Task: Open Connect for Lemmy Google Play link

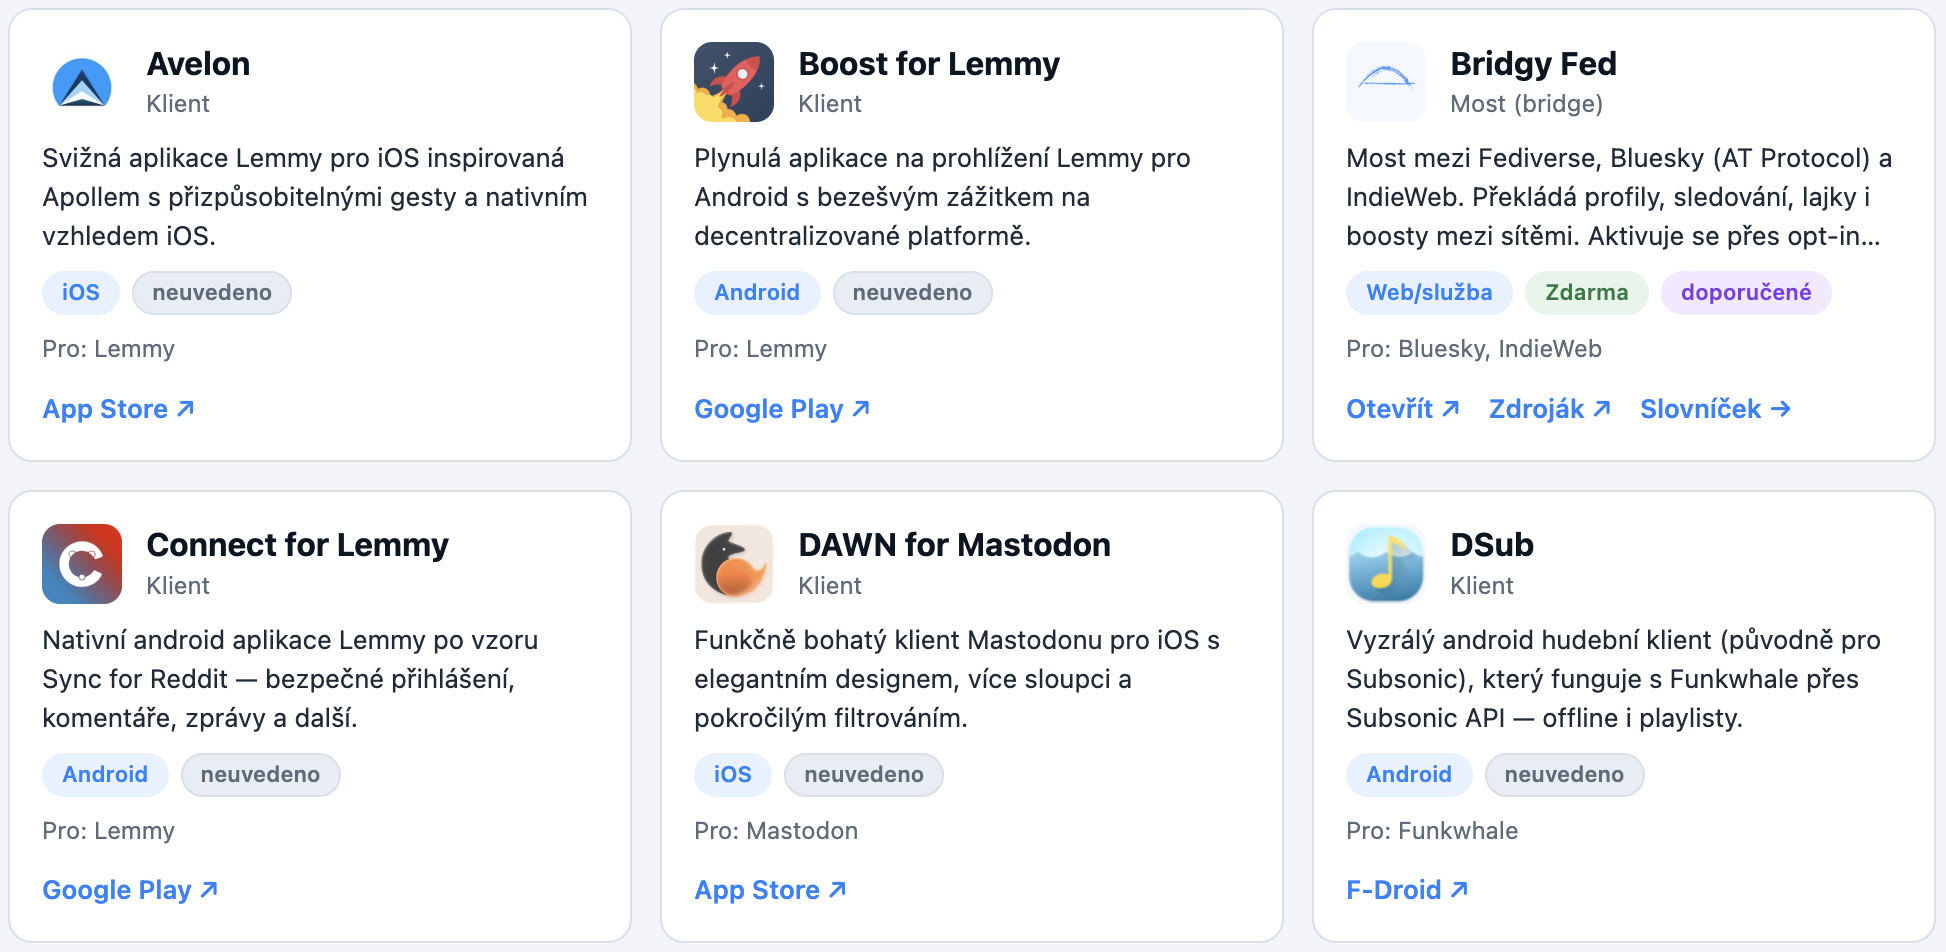Action: 130,890
